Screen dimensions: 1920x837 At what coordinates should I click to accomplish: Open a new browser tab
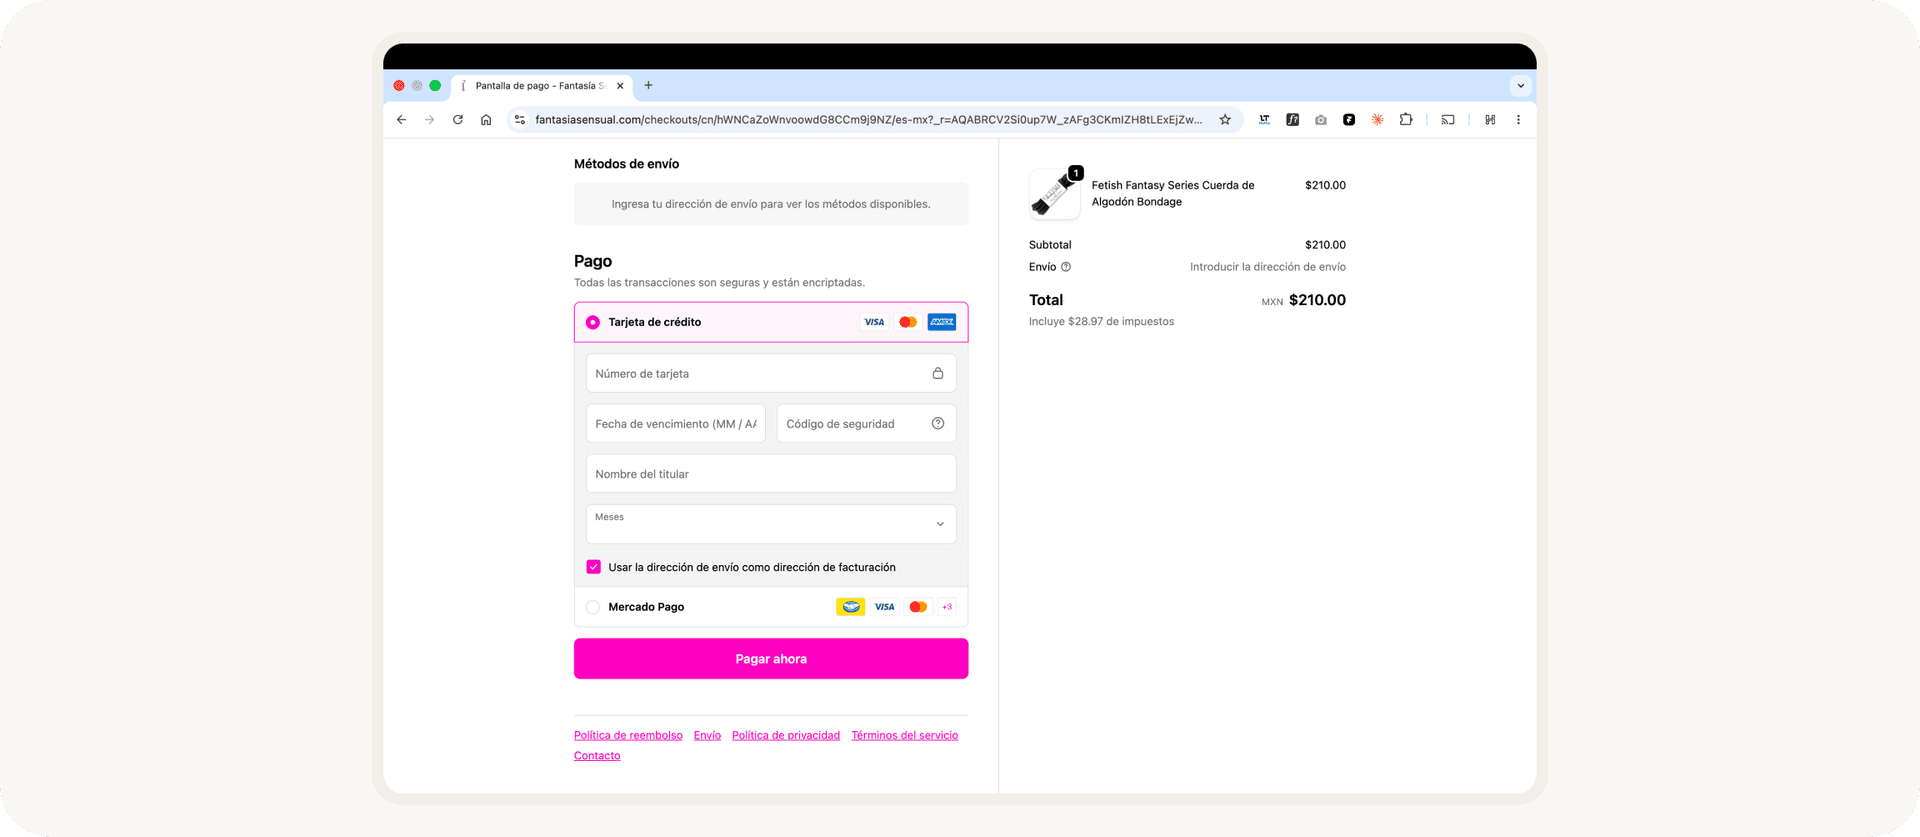[x=648, y=86]
